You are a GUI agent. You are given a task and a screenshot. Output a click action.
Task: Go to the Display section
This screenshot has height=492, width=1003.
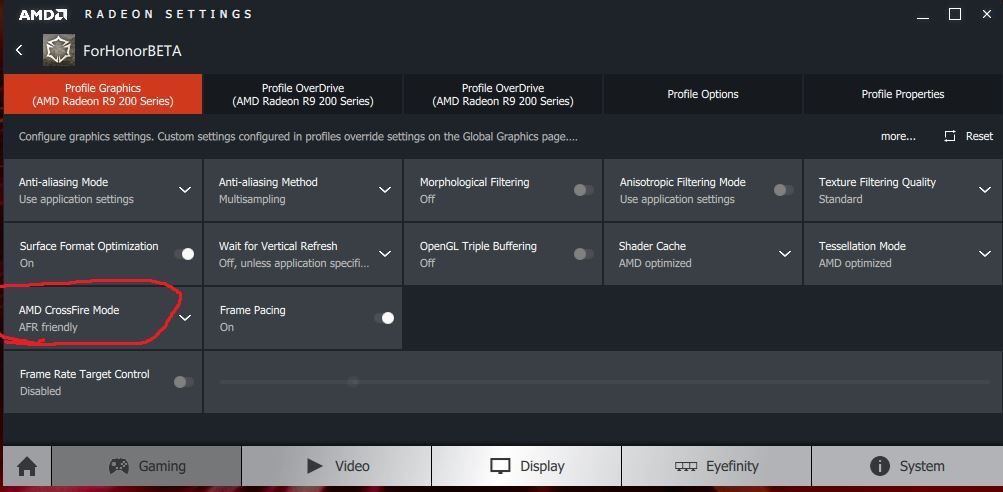[526, 466]
